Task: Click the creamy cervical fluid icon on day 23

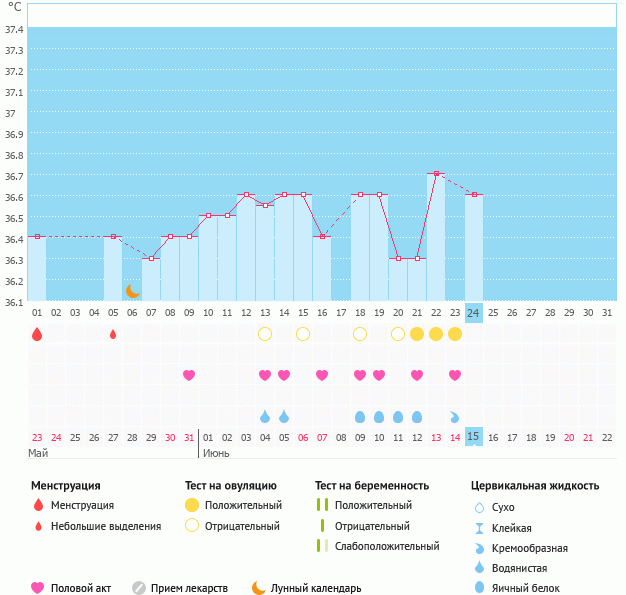Action: point(455,416)
